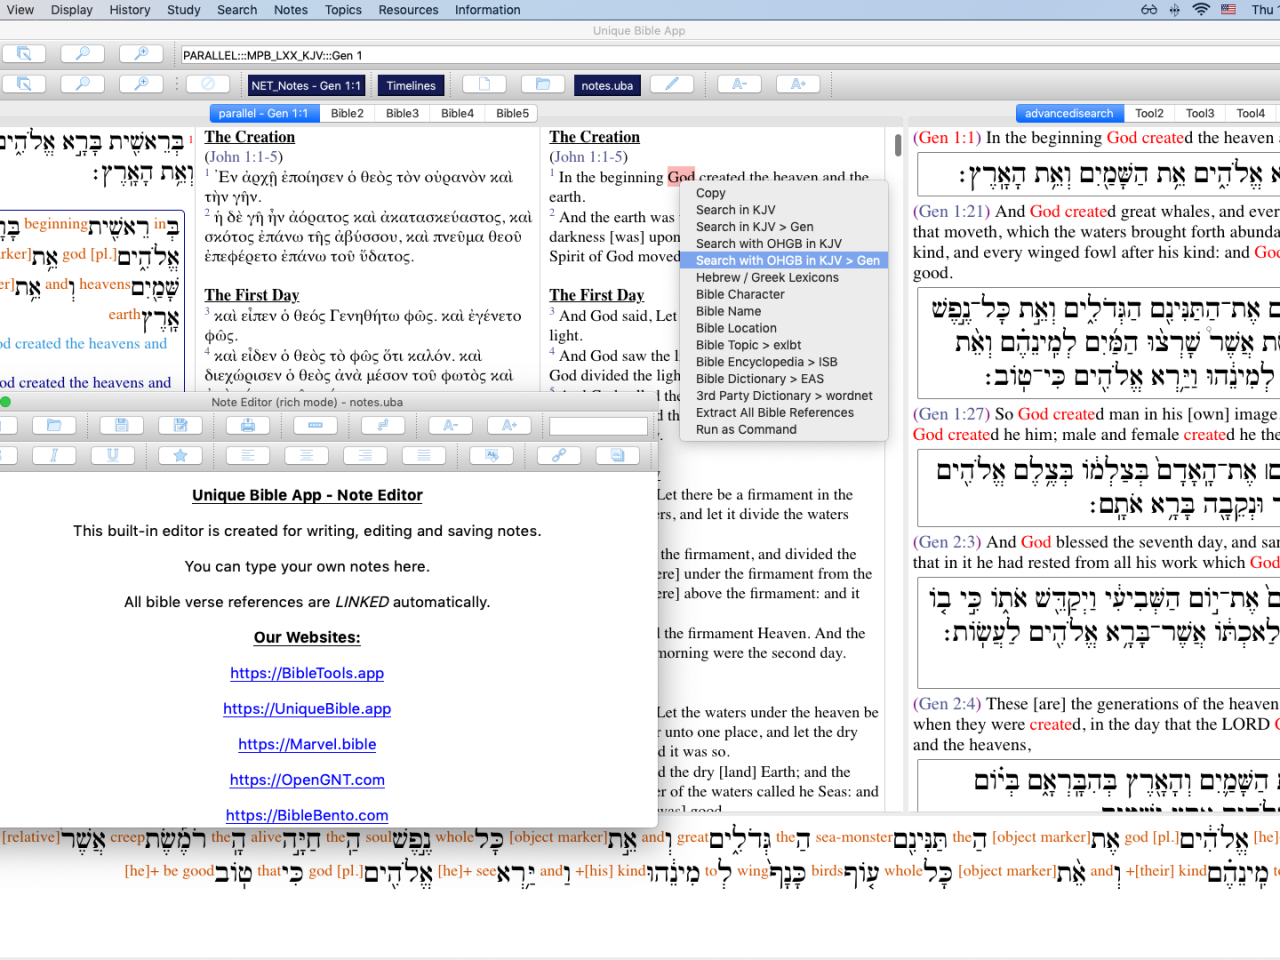
Task: Click the plain magnifier icon in NET_Notes toolbar row
Action: tap(83, 84)
